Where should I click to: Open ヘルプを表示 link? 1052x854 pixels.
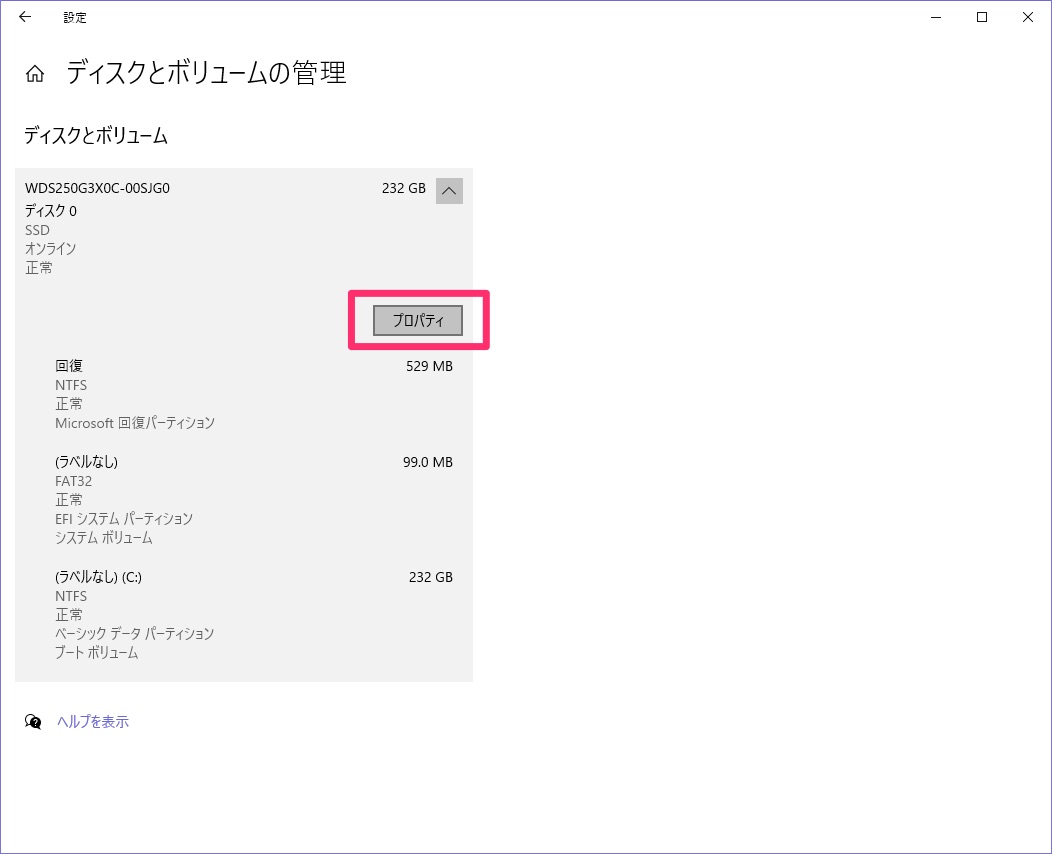(93, 722)
